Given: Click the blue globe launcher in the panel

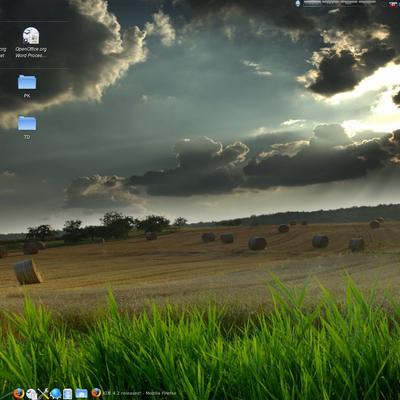Looking at the screenshot, I should tap(55, 394).
